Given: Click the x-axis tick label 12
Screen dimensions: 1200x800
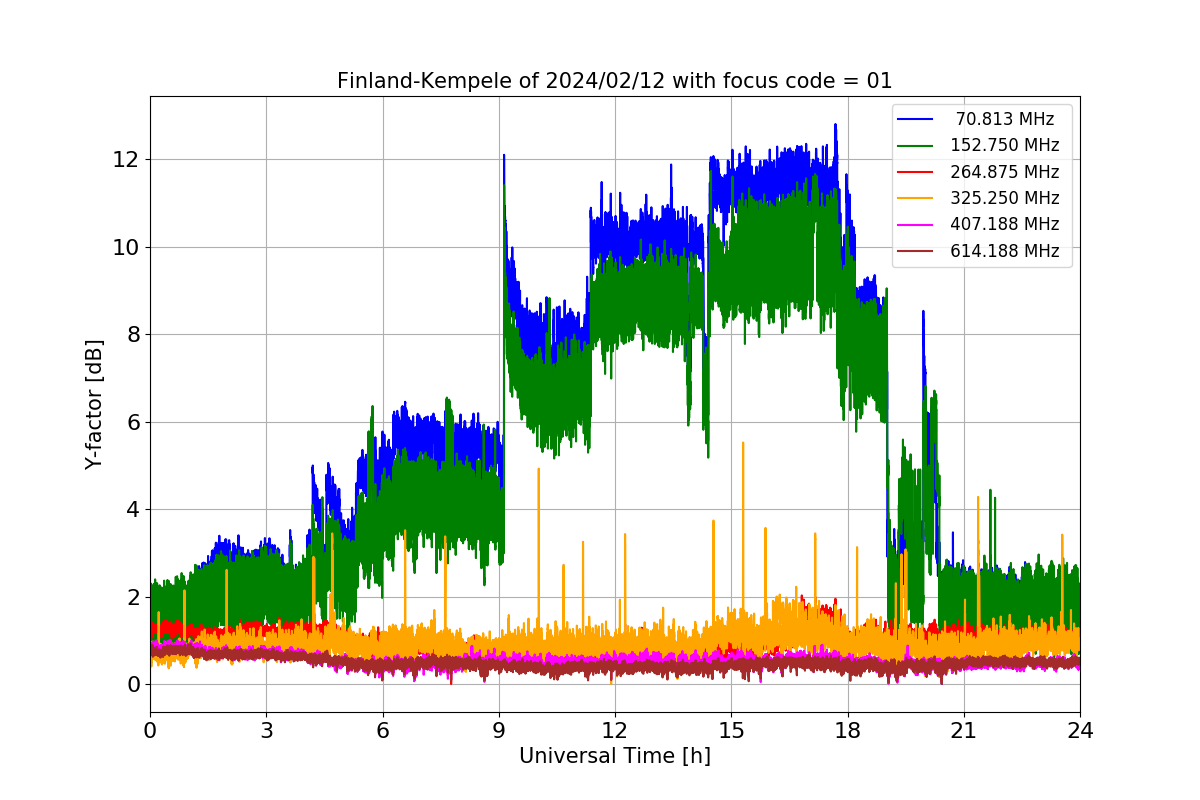Looking at the screenshot, I should tap(615, 731).
